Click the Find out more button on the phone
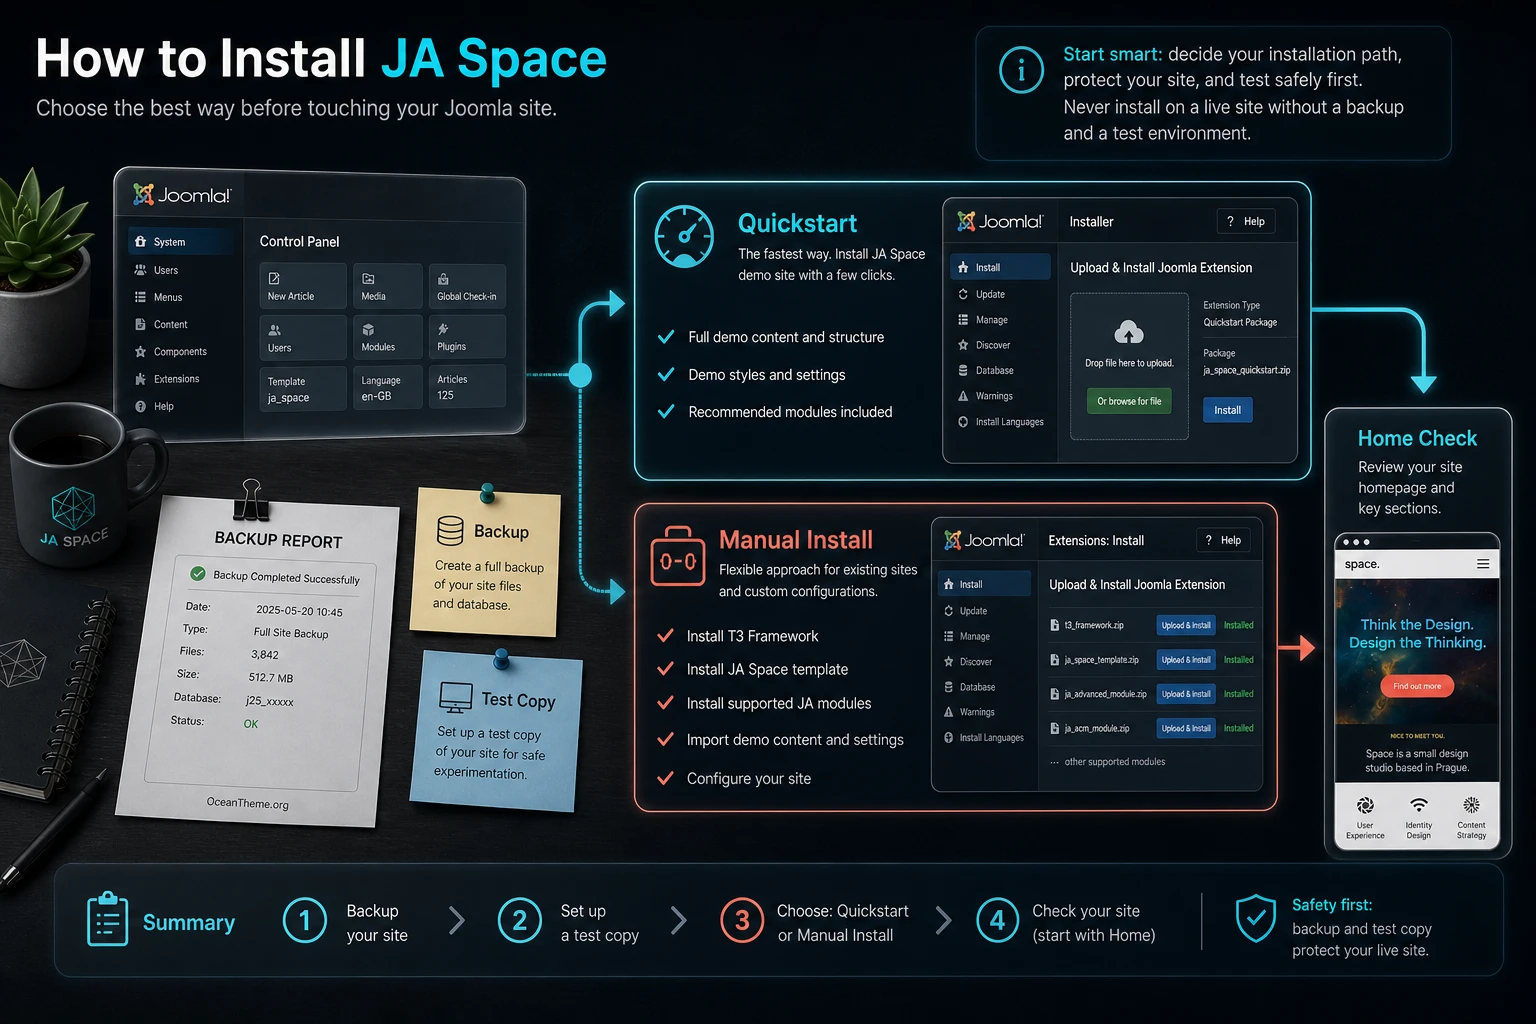This screenshot has width=1536, height=1024. (x=1417, y=686)
